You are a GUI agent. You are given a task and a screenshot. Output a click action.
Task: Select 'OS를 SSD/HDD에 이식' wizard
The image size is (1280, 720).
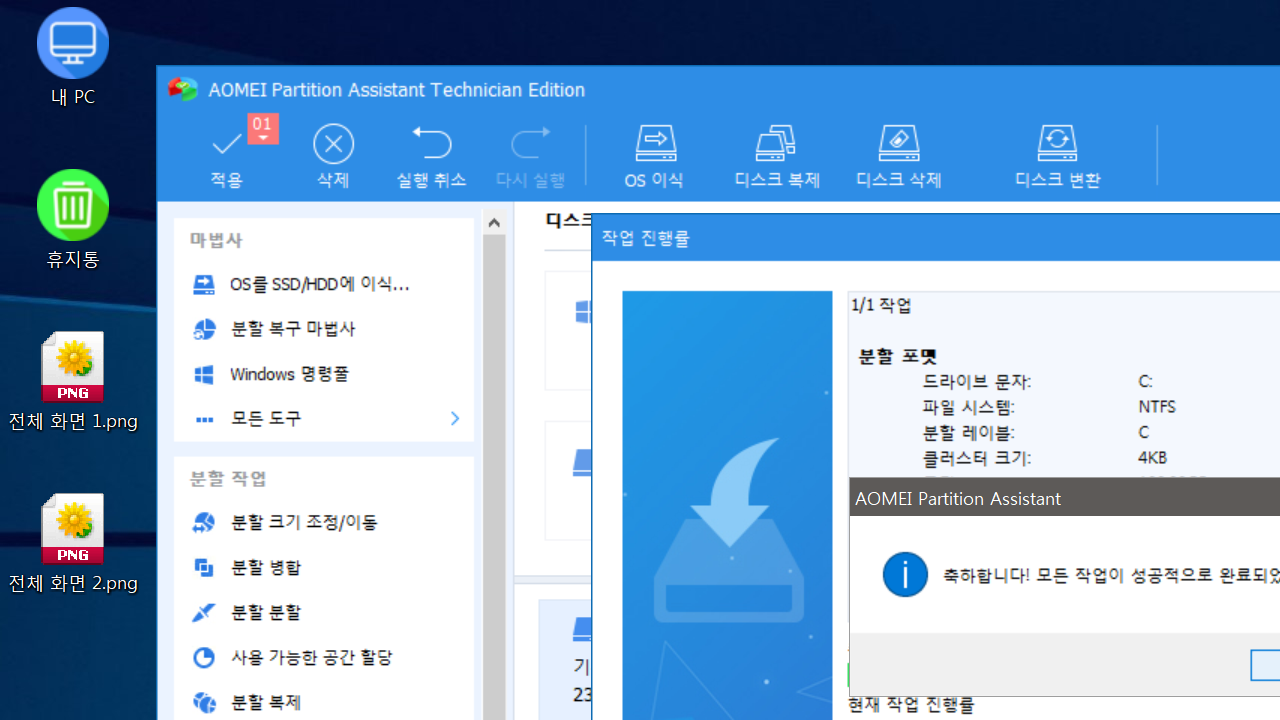[319, 285]
